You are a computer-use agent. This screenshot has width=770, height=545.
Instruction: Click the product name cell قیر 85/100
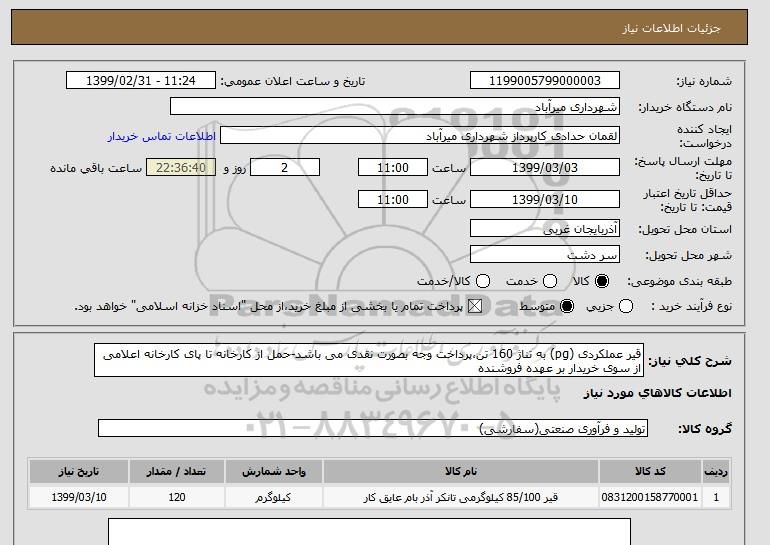461,497
